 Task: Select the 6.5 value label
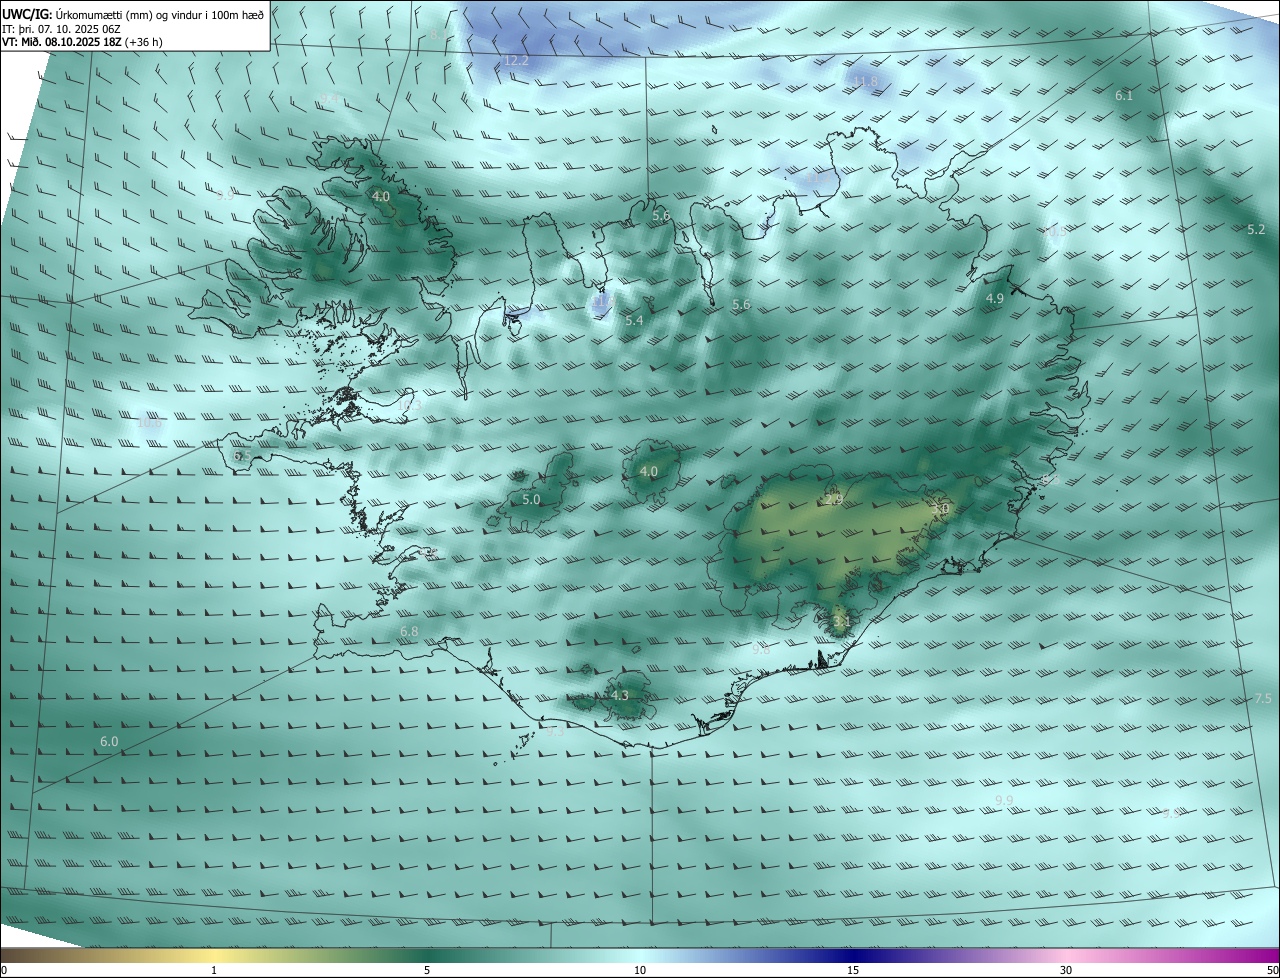click(x=242, y=456)
